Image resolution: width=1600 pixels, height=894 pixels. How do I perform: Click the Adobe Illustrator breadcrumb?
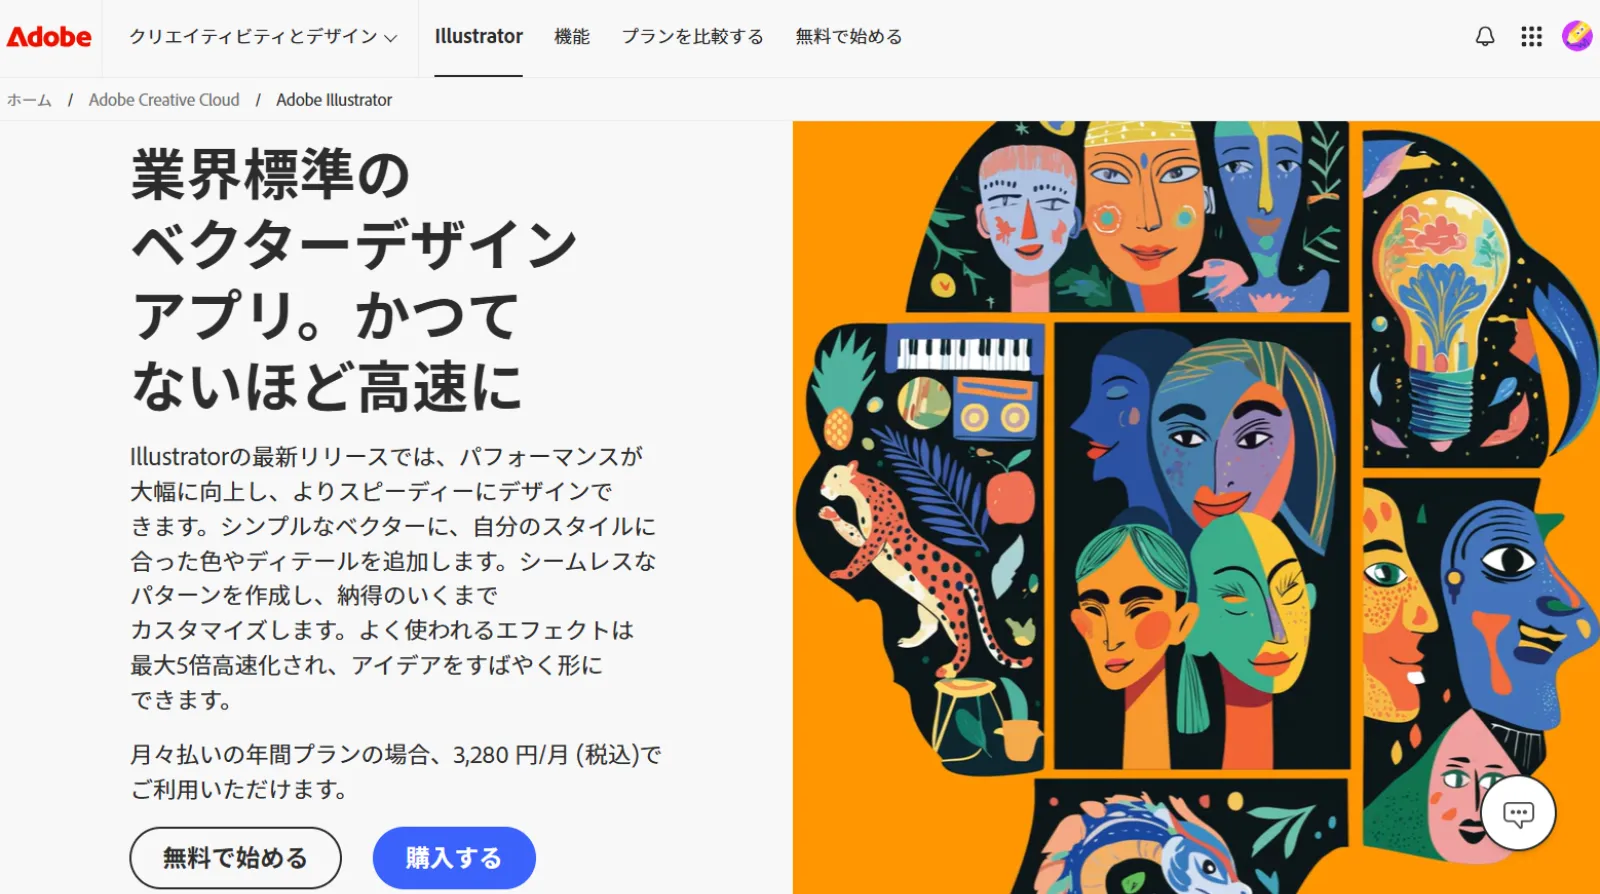(x=334, y=100)
